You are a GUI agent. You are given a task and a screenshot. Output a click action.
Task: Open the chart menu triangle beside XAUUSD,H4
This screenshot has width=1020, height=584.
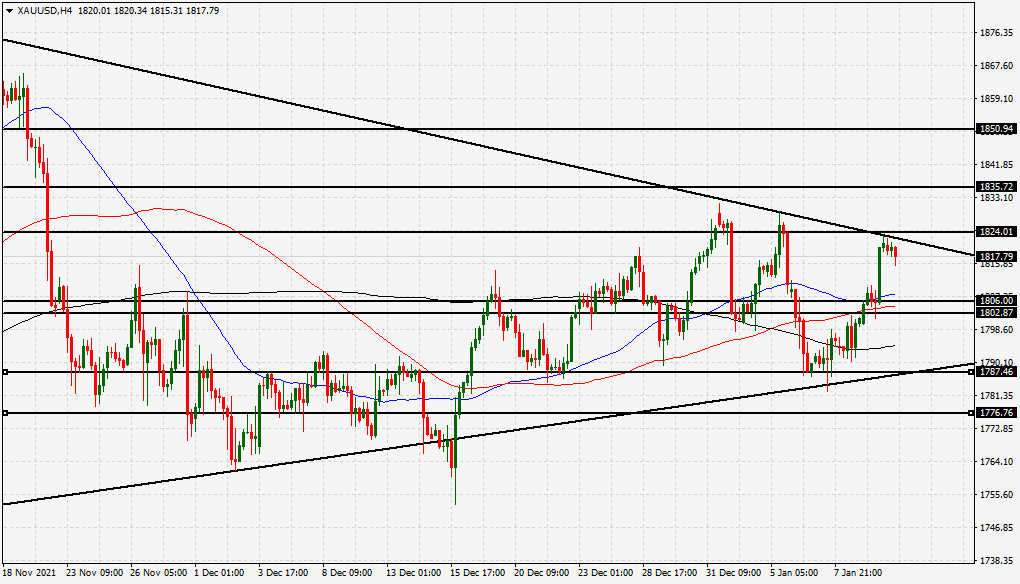pos(9,11)
